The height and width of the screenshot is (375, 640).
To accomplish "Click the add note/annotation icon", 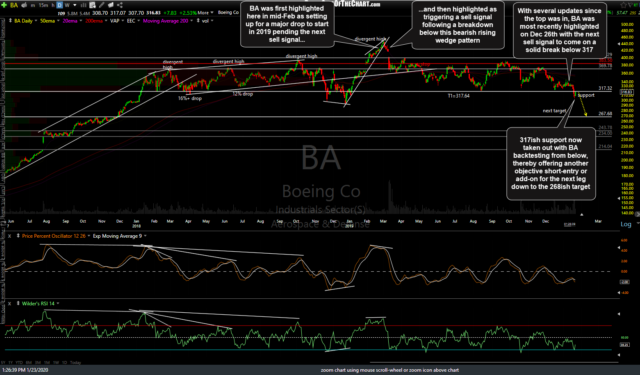I will (x=93, y=5).
